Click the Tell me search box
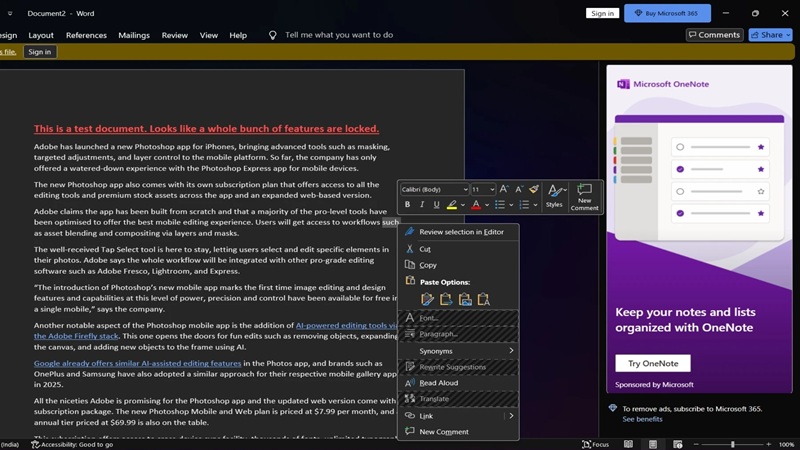Viewport: 800px width, 450px height. click(x=339, y=35)
